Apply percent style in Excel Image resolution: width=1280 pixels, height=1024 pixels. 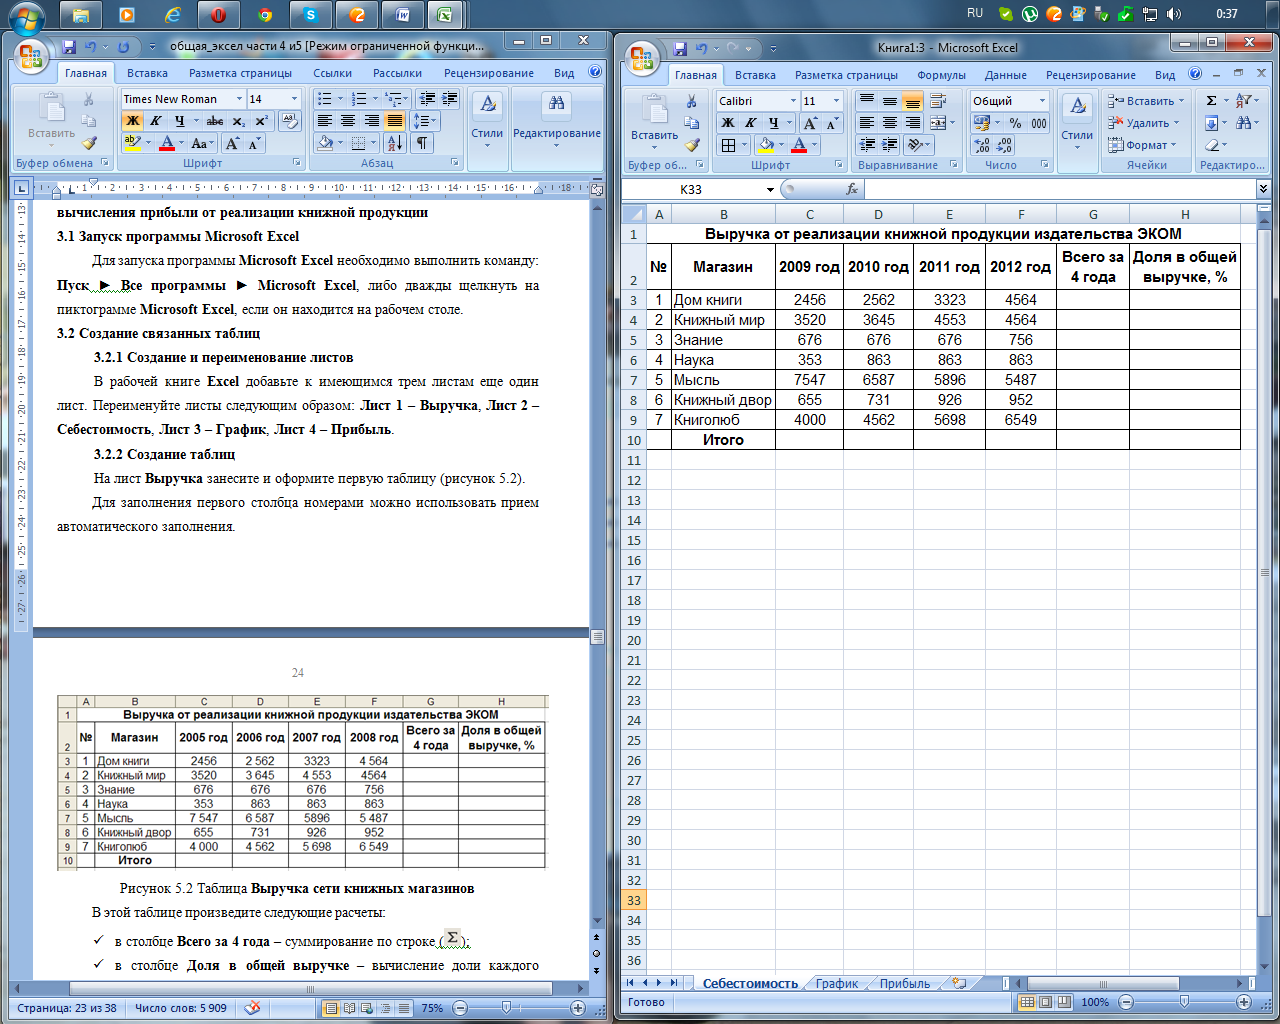(1015, 123)
